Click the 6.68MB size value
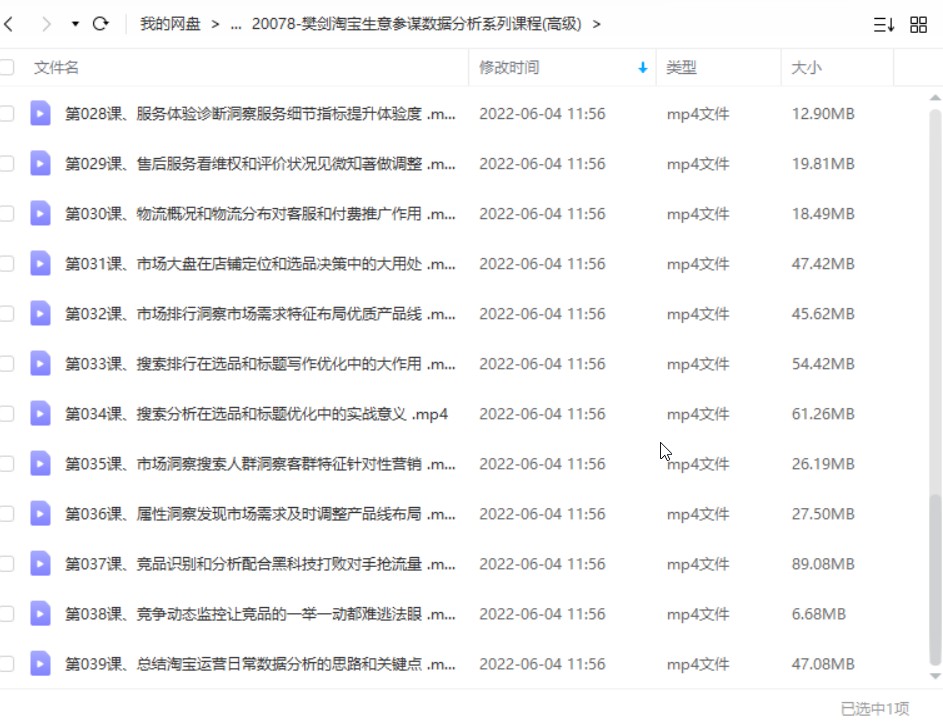The width and height of the screenshot is (943, 725). (819, 614)
